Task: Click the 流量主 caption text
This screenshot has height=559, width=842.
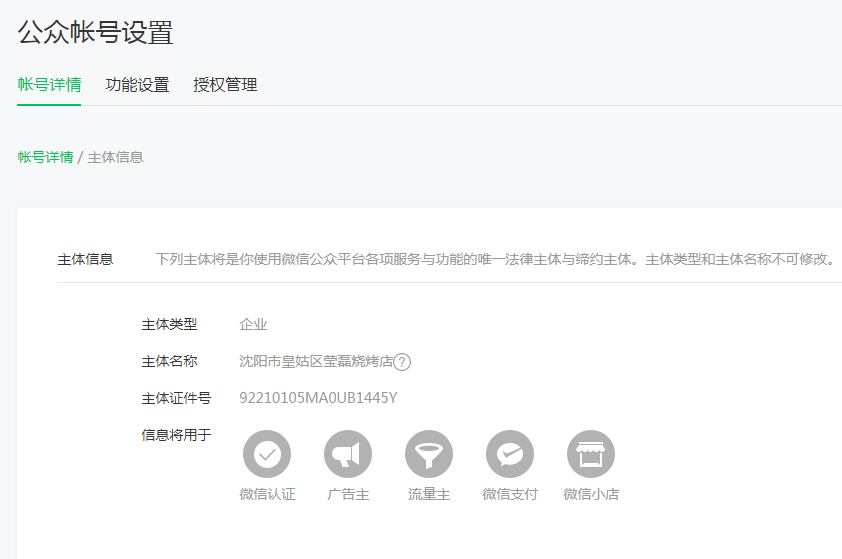Action: (x=429, y=494)
